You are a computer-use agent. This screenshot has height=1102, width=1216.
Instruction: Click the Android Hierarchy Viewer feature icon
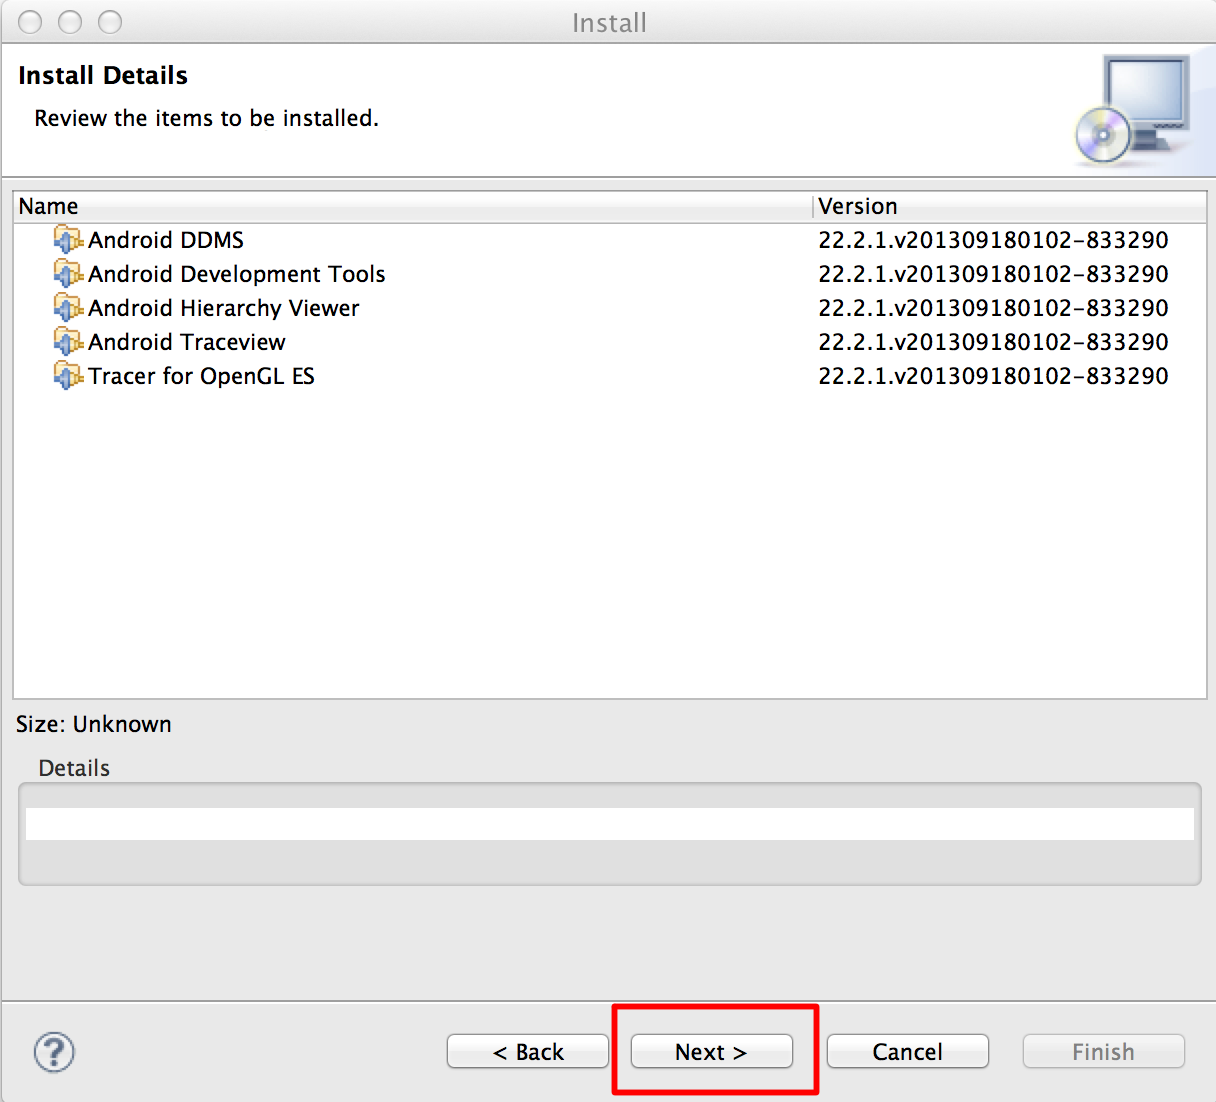(68, 308)
